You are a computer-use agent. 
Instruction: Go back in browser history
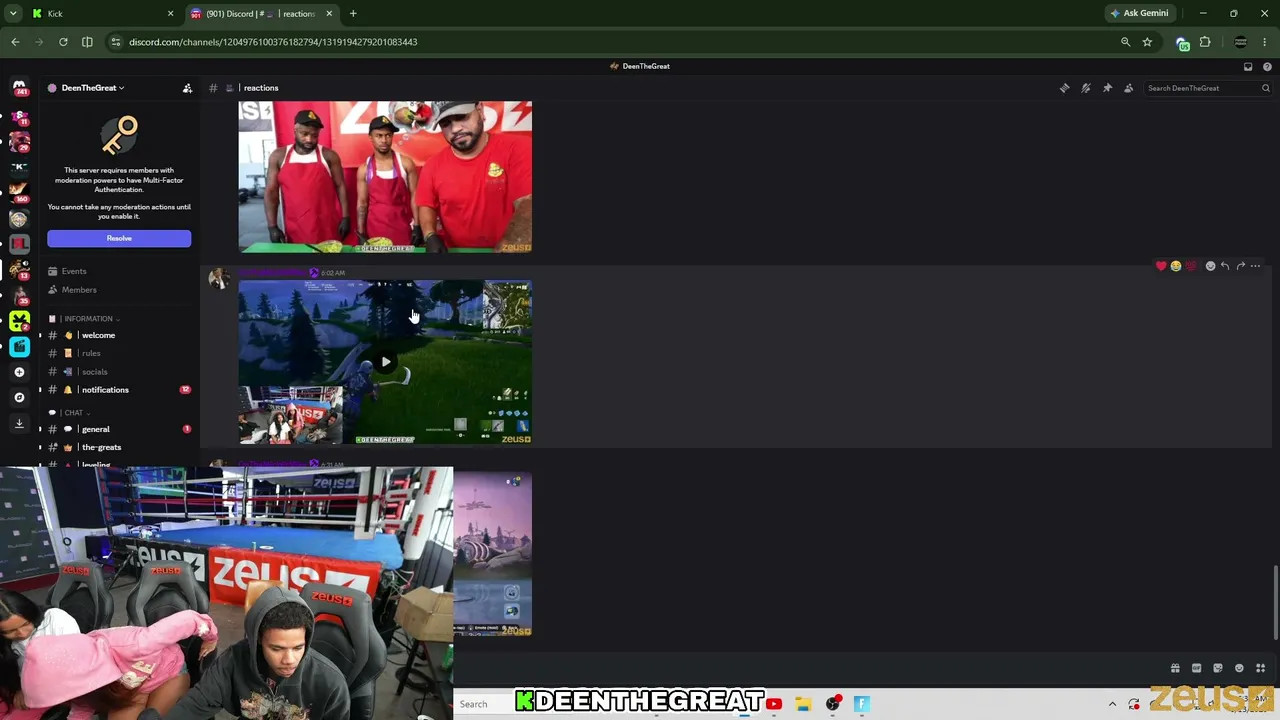(x=15, y=42)
